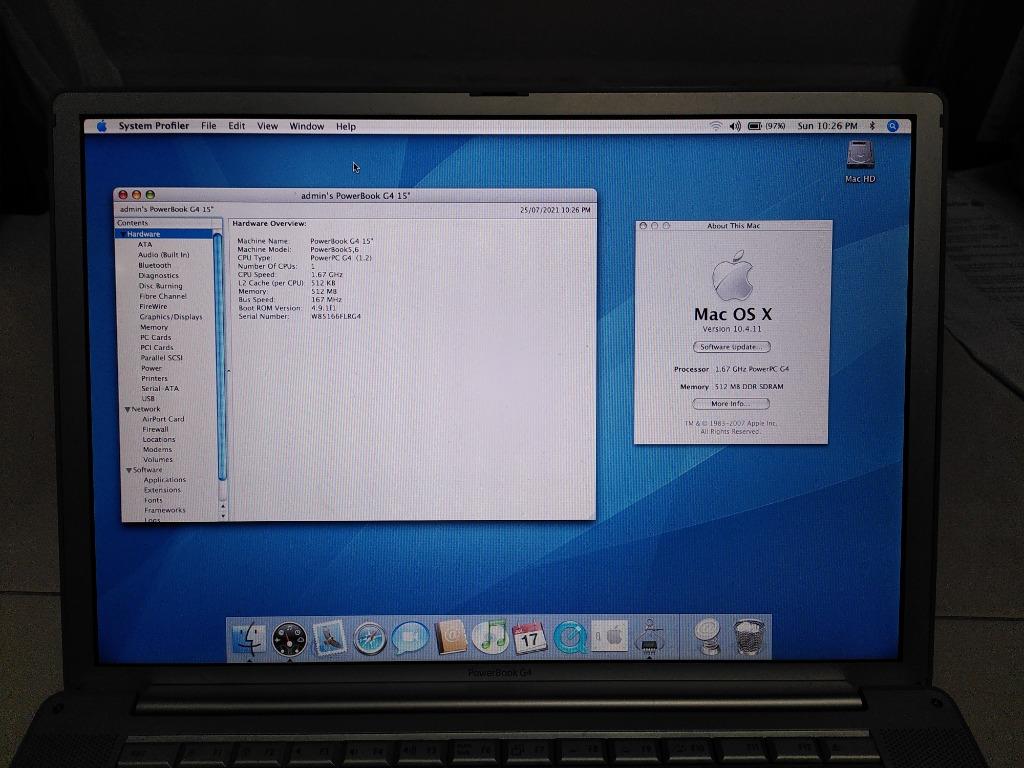
Task: Click More Info in About This Mac
Action: point(731,404)
